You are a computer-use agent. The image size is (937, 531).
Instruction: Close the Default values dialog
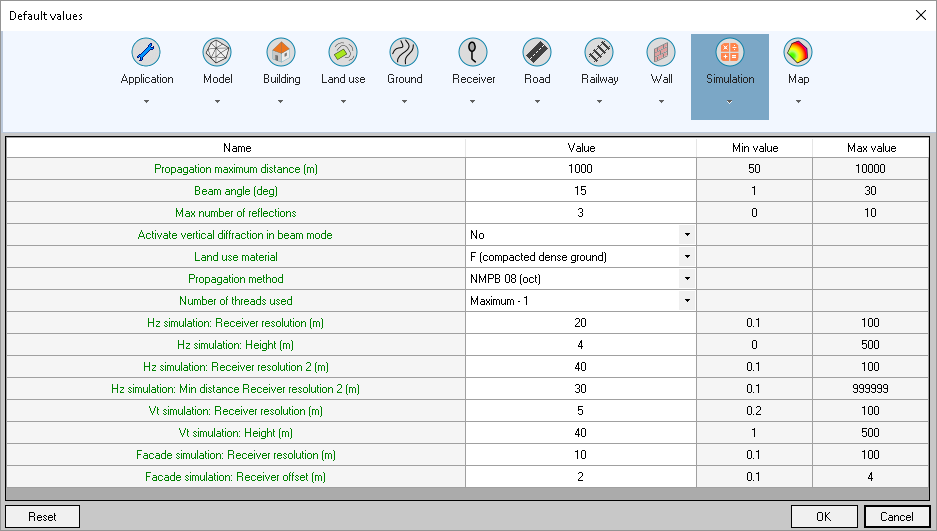(921, 16)
